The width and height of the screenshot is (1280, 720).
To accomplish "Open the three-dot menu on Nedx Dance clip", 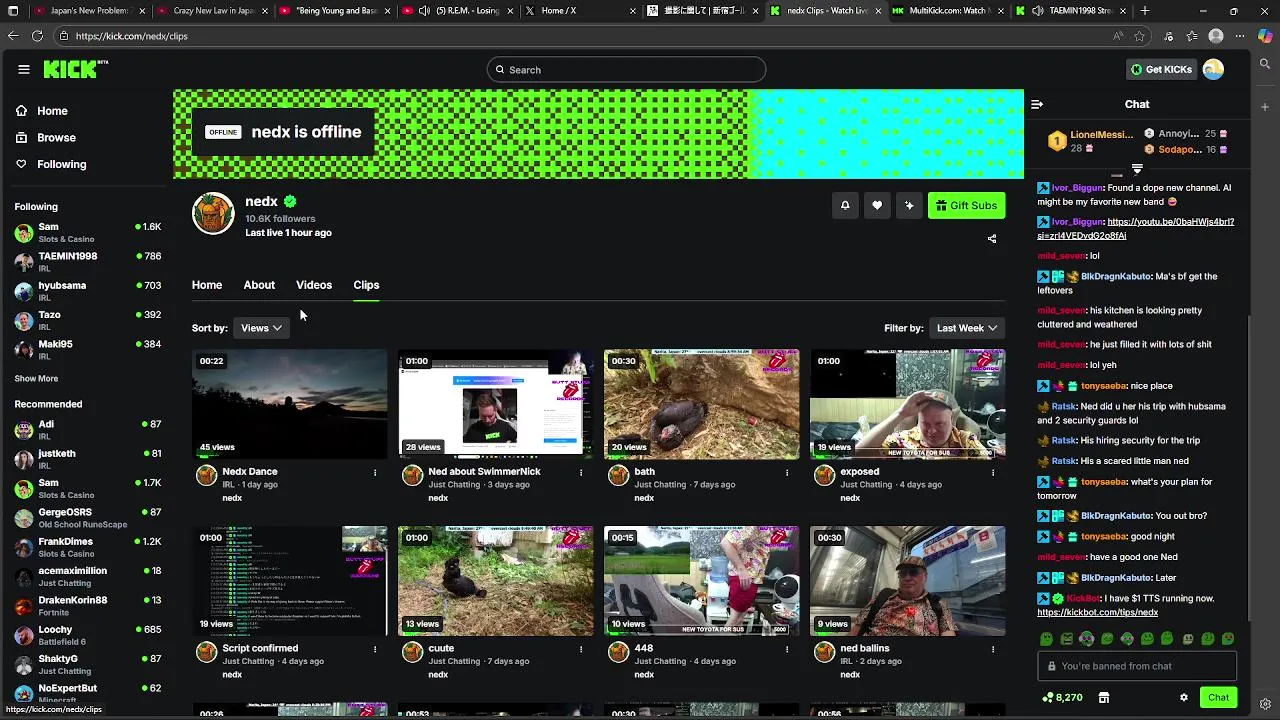I will (x=375, y=472).
